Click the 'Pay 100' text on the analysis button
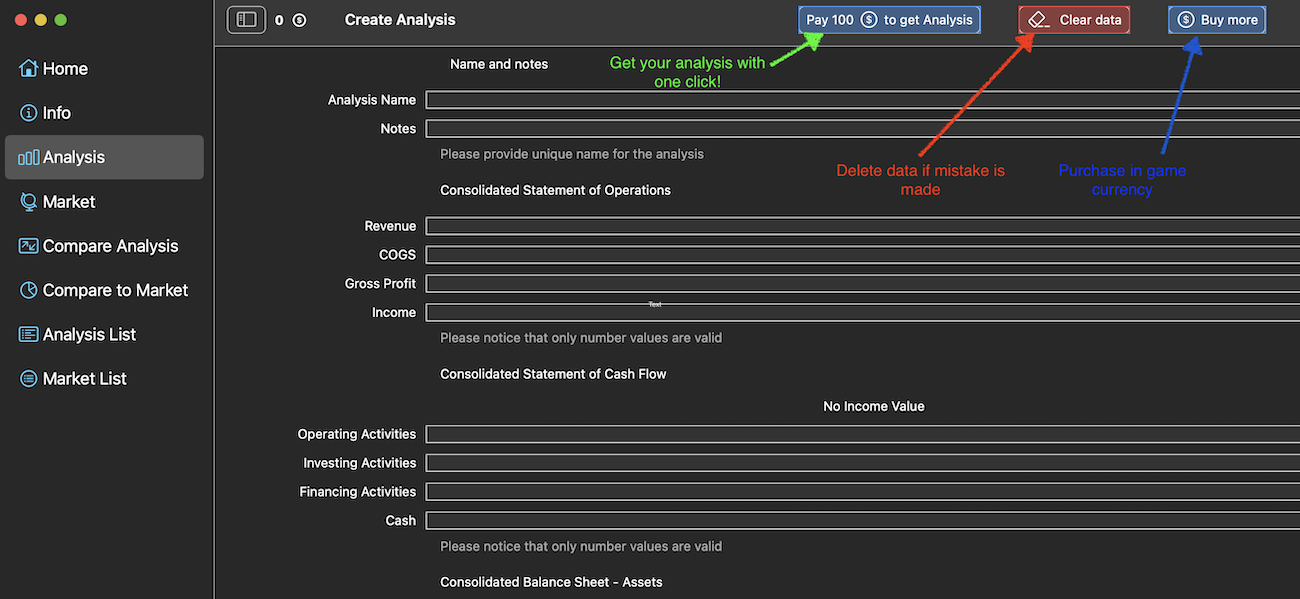The width and height of the screenshot is (1300, 599). [830, 20]
